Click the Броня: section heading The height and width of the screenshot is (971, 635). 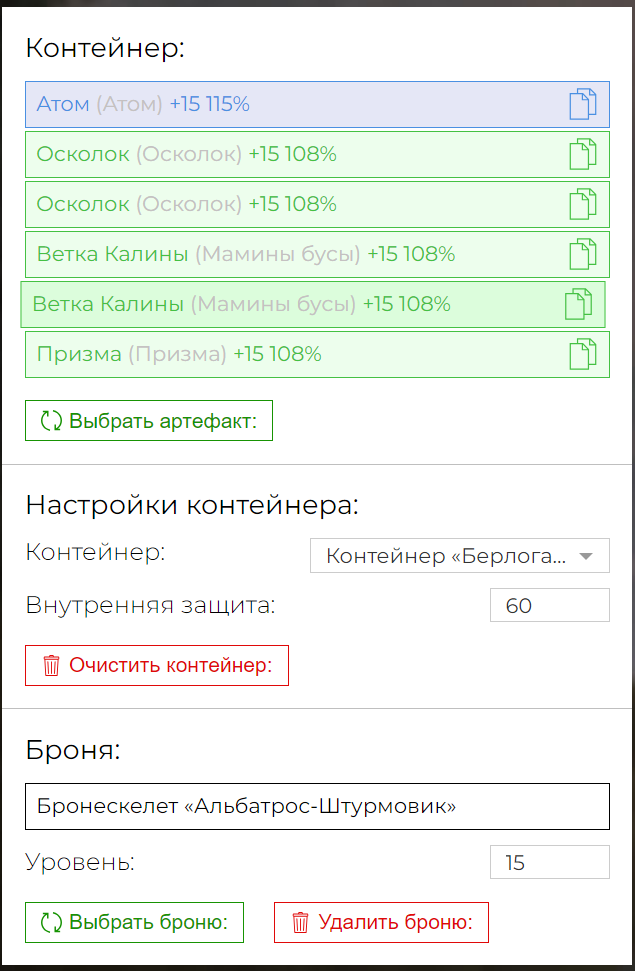(x=72, y=751)
